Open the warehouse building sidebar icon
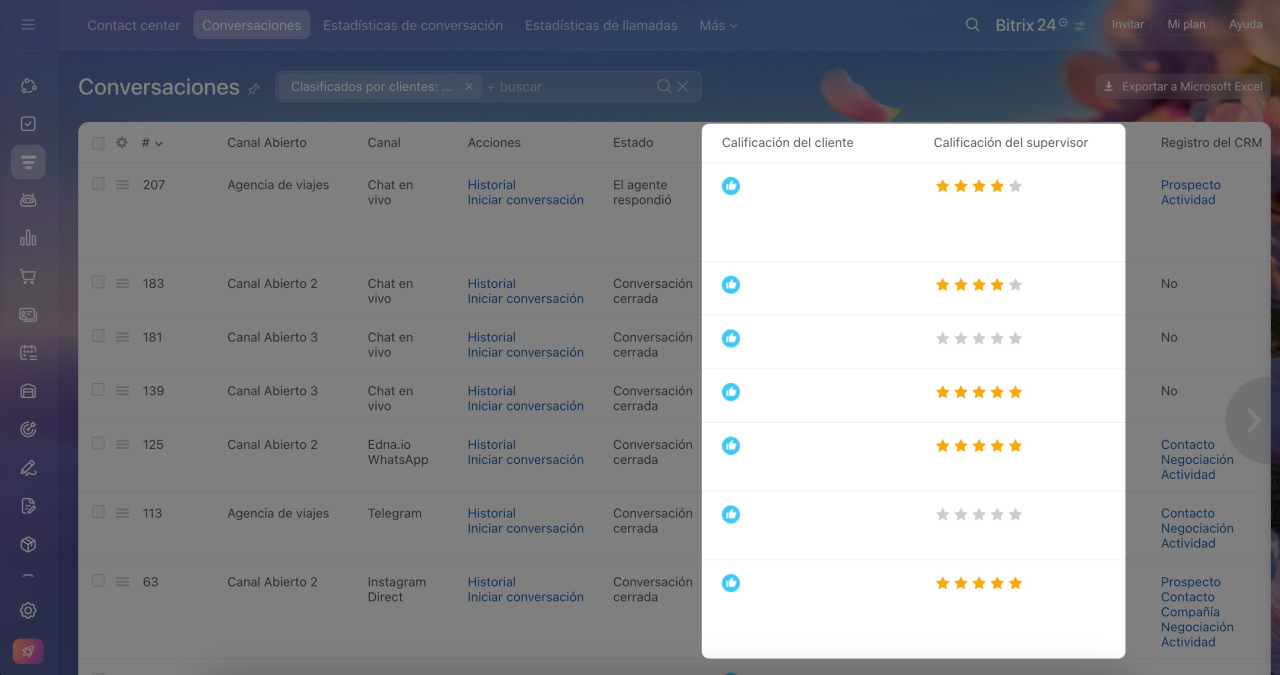 coord(28,391)
